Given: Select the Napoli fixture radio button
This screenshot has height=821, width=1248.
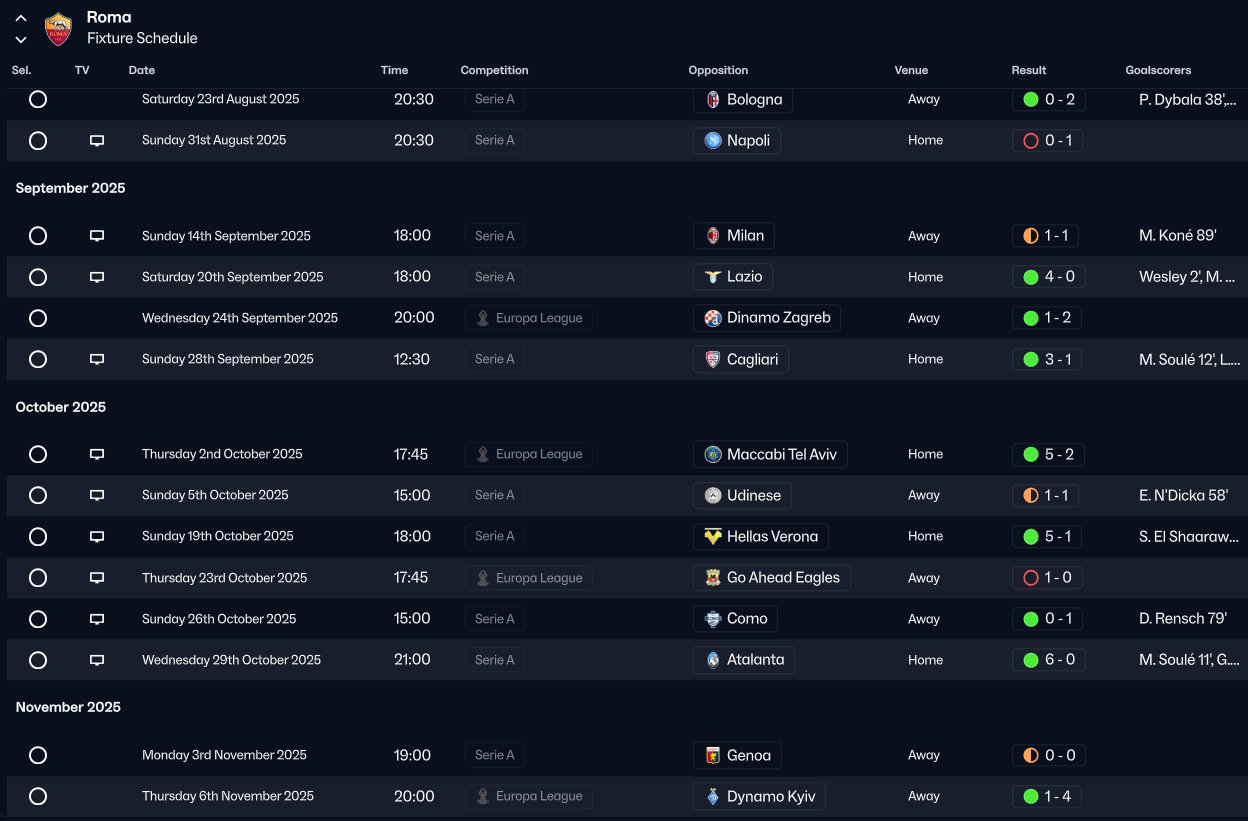Looking at the screenshot, I should (x=38, y=141).
